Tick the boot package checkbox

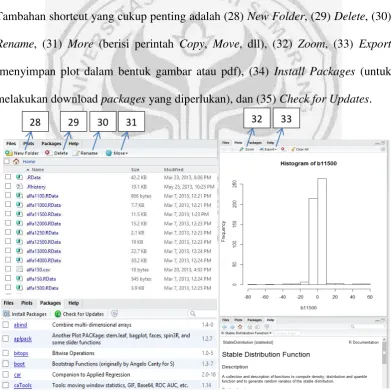tap(6, 364)
